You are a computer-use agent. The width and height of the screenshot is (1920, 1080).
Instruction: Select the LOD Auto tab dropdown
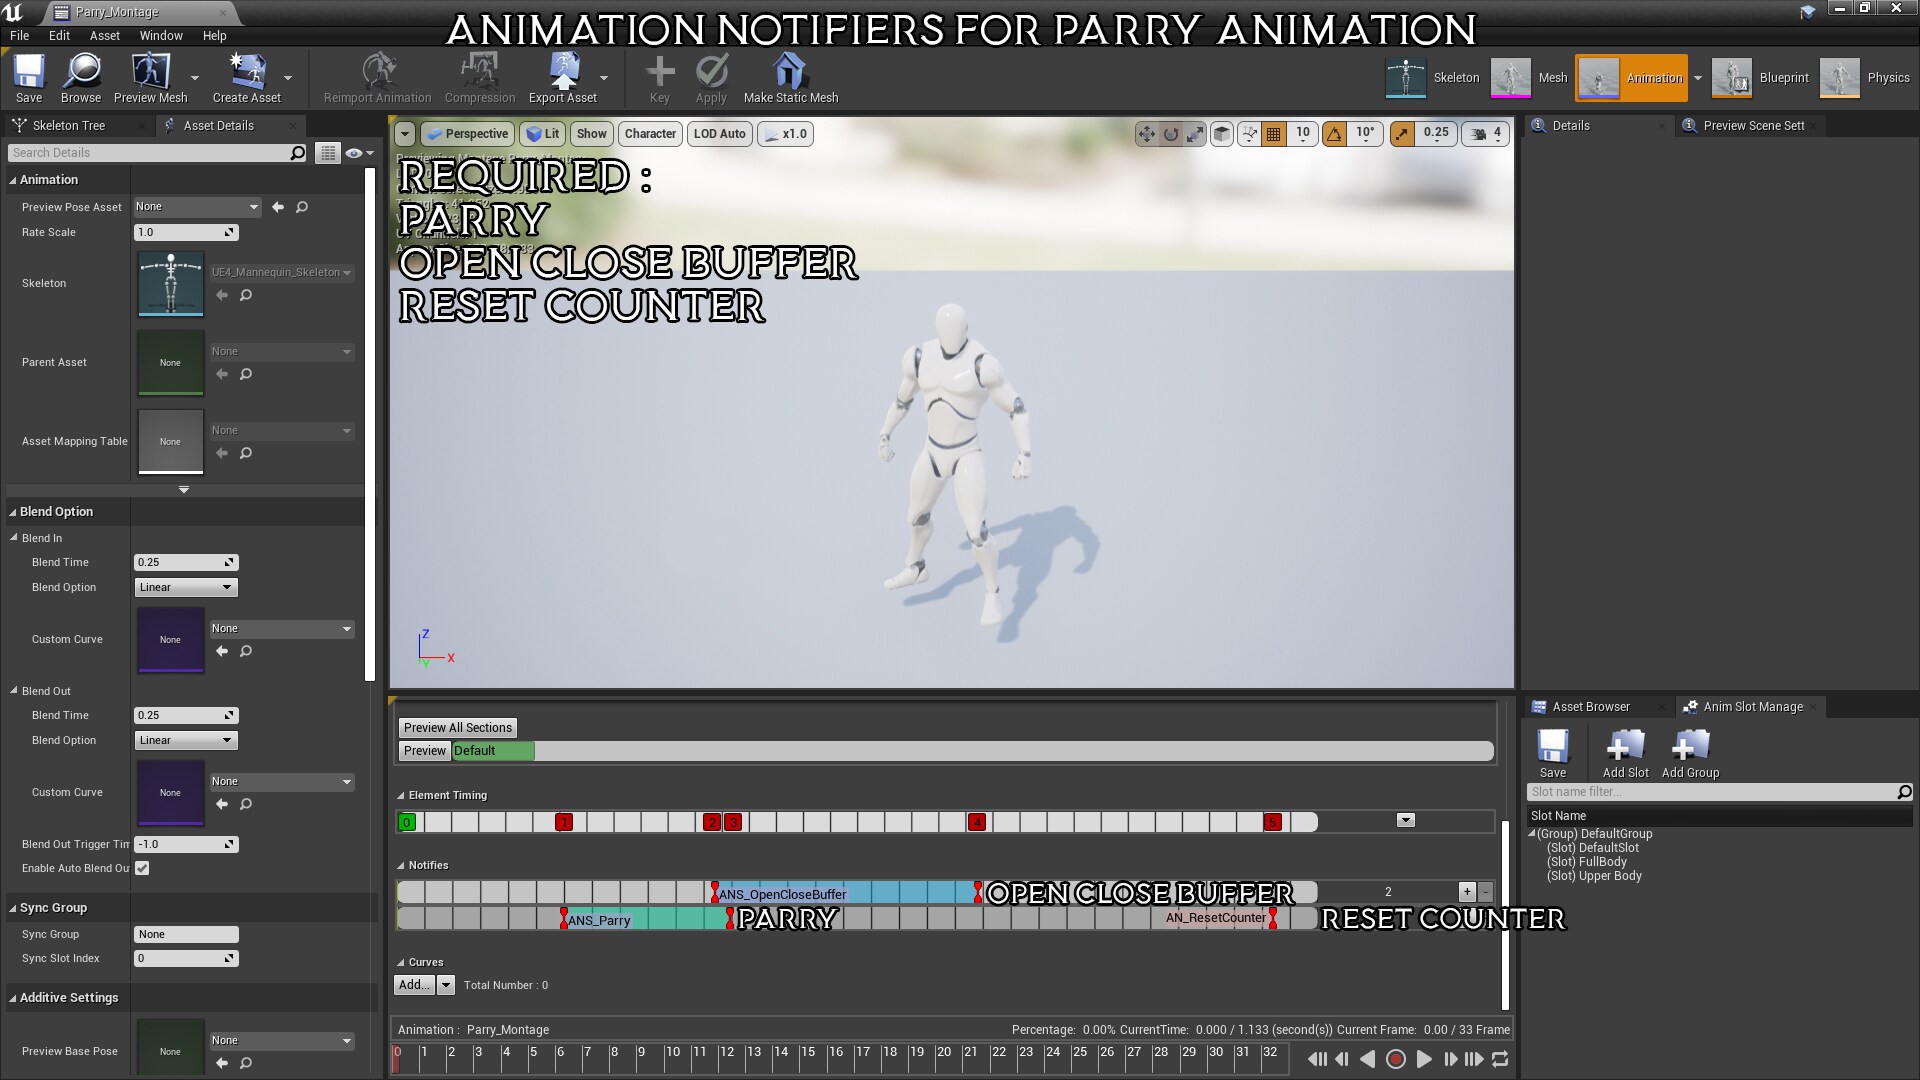point(719,133)
